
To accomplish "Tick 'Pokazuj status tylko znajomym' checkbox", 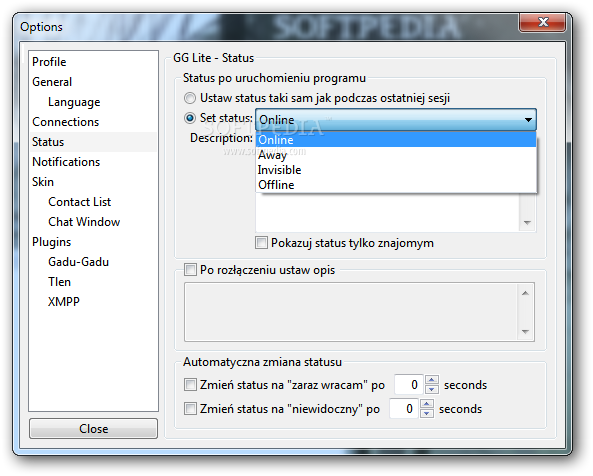I will tap(261, 243).
